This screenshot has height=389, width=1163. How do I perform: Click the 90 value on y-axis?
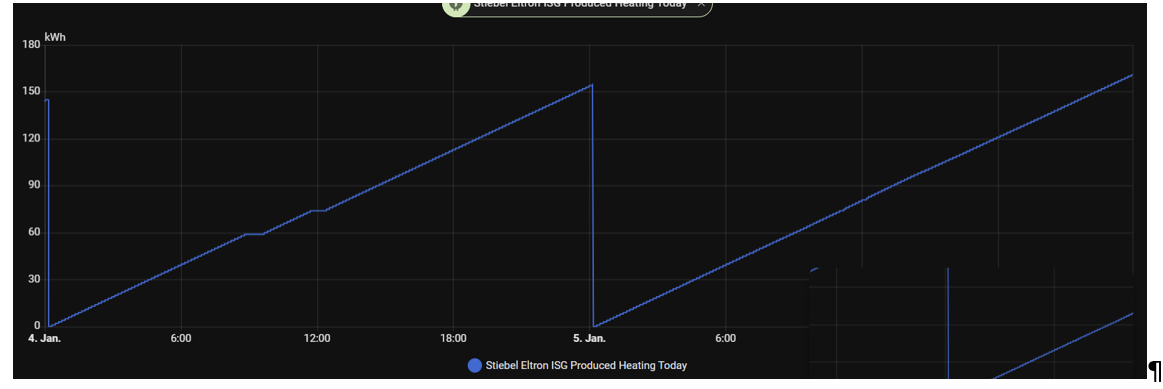tap(34, 186)
